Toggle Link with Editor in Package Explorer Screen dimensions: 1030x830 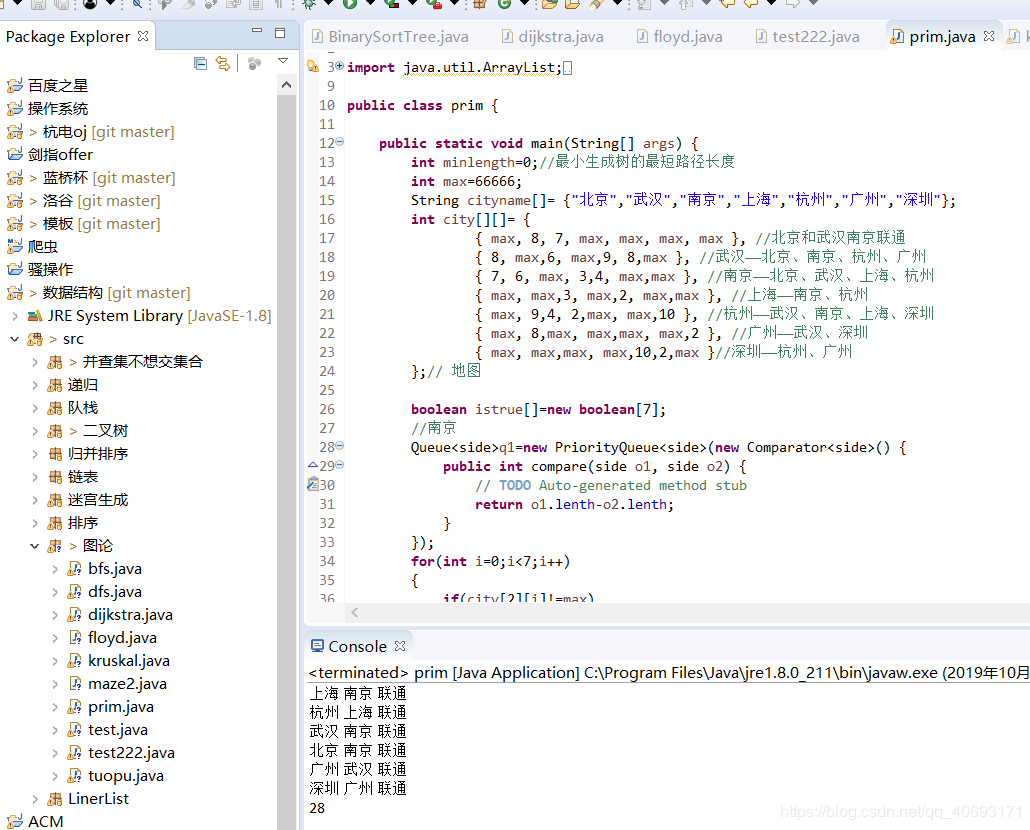pyautogui.click(x=223, y=63)
